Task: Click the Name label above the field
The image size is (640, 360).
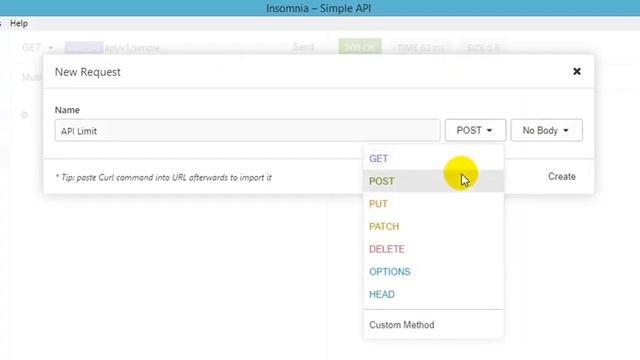Action: (x=67, y=110)
